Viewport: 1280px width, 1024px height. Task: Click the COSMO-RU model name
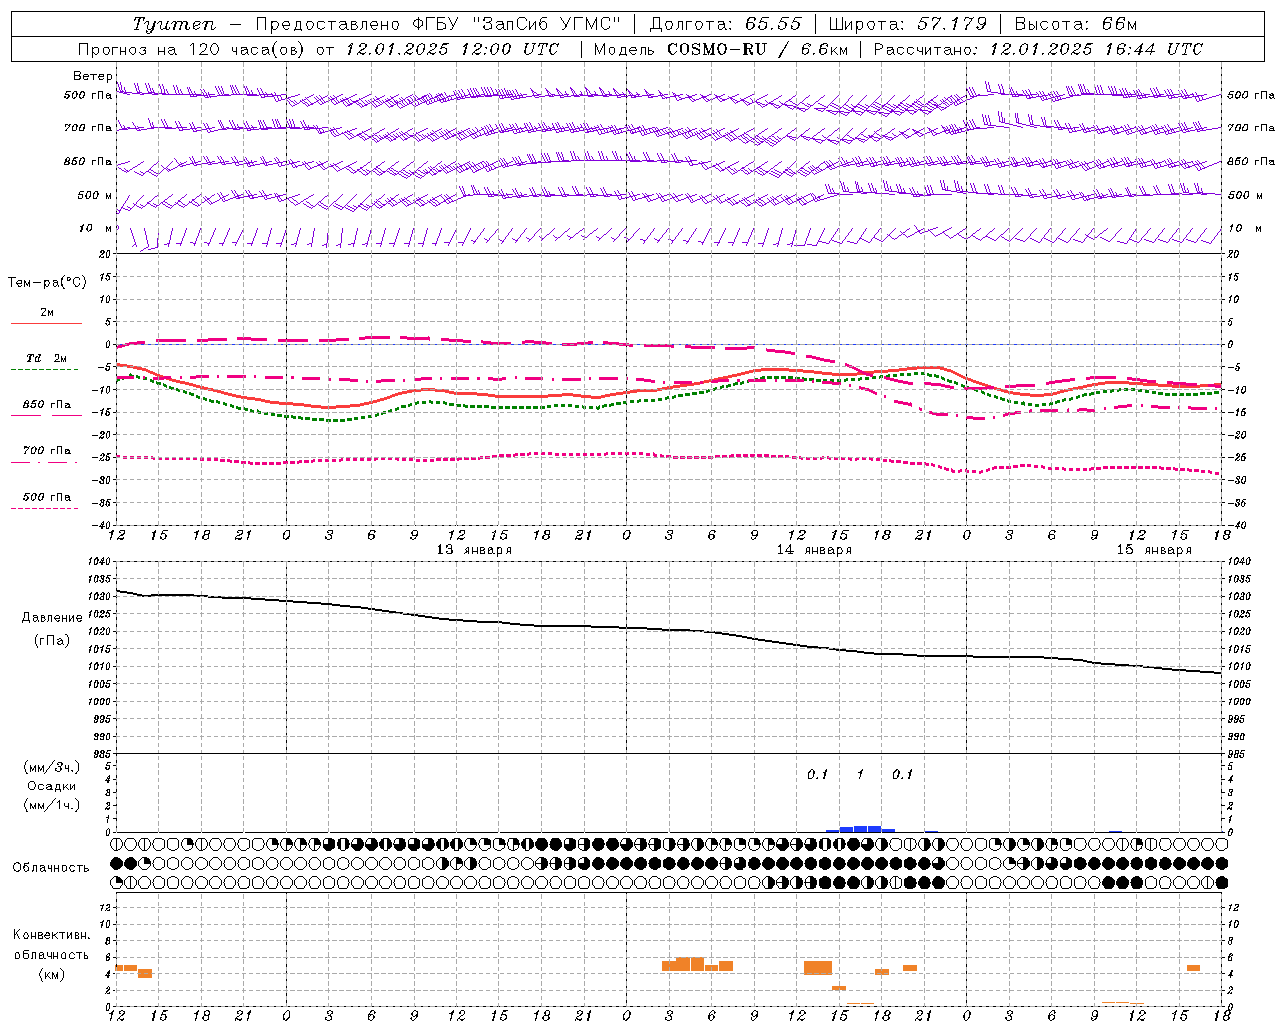pos(716,49)
